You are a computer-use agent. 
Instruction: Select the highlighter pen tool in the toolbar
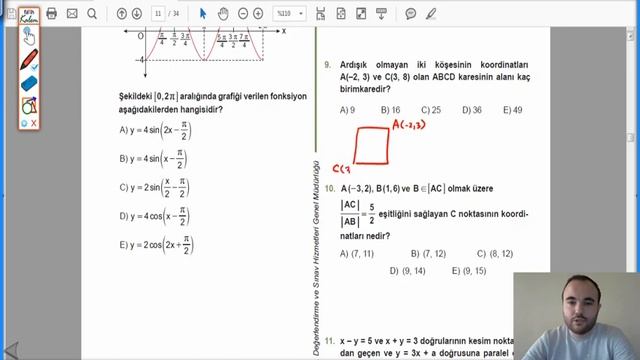[x=431, y=13]
